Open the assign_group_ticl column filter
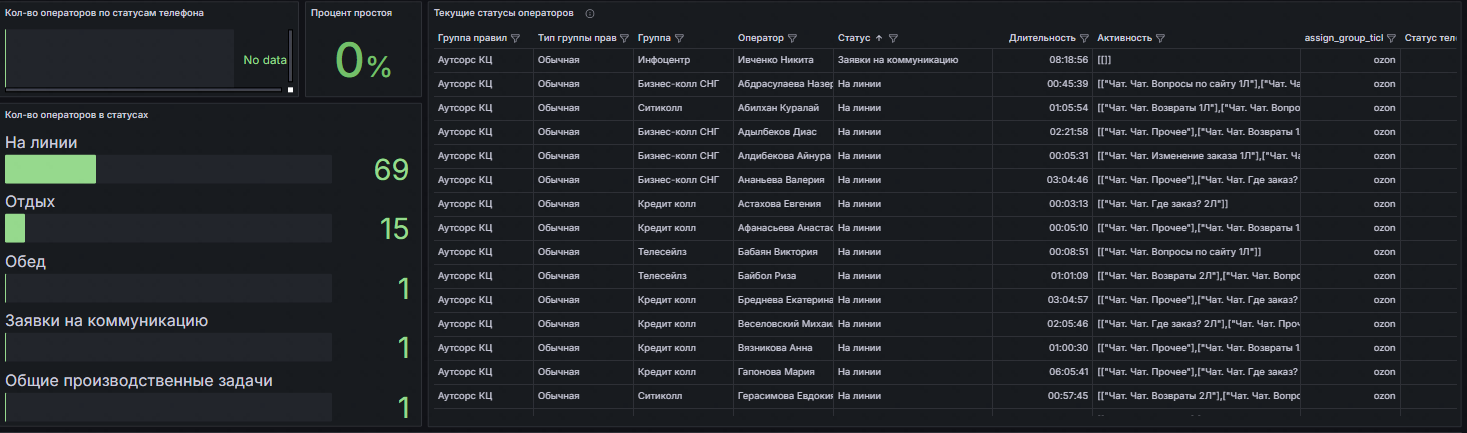Image resolution: width=1467 pixels, height=433 pixels. [x=1391, y=38]
